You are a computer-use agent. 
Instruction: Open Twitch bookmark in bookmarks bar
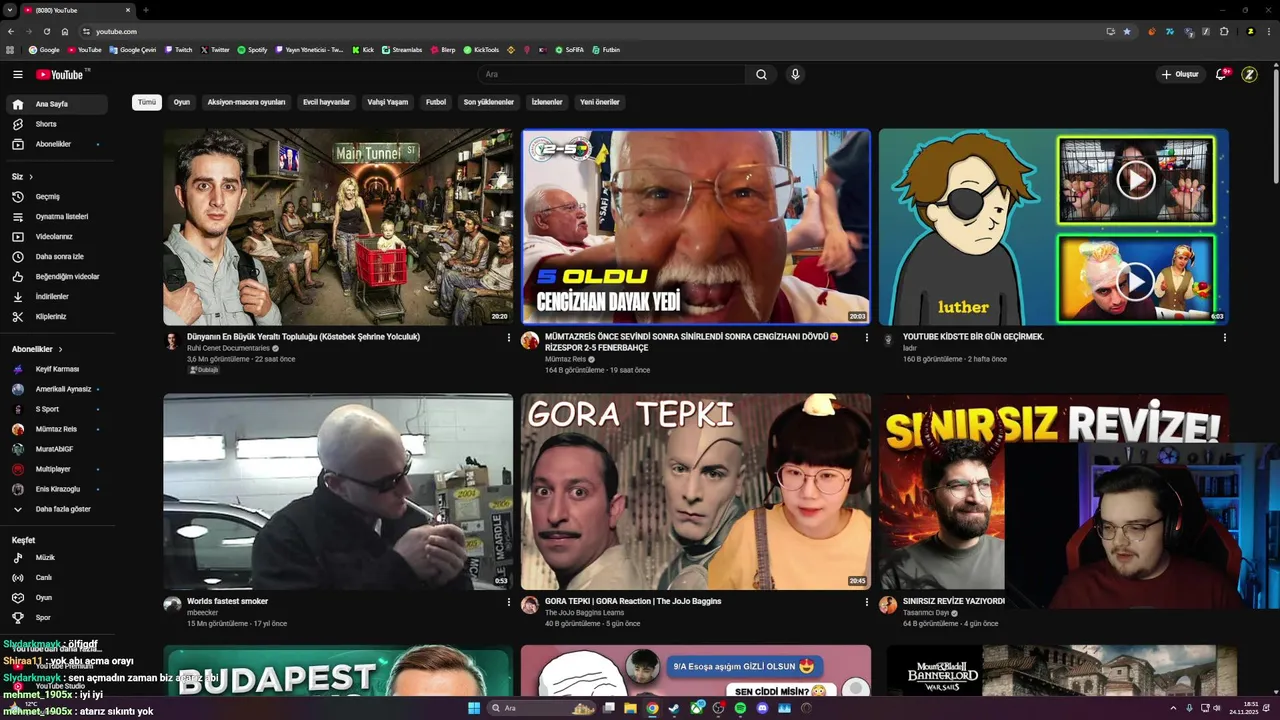(179, 49)
